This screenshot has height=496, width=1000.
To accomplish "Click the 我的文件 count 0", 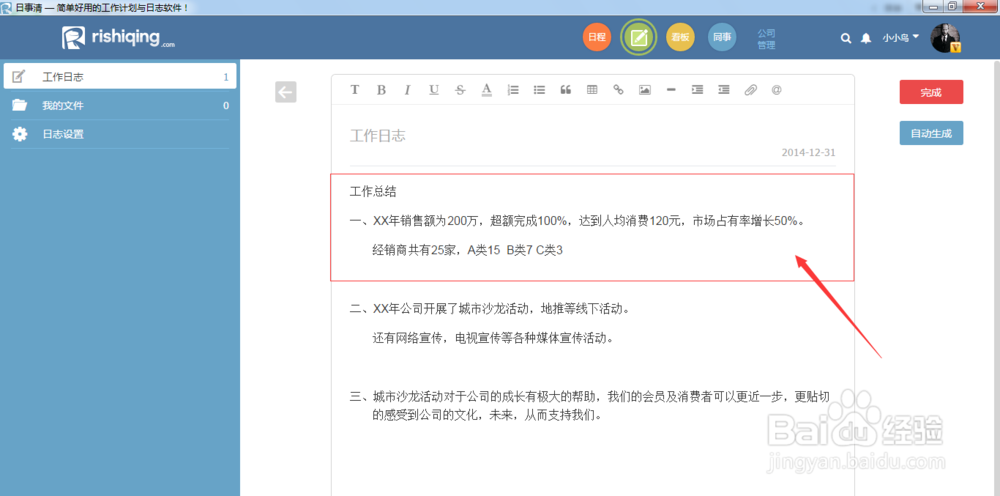I will coord(226,106).
